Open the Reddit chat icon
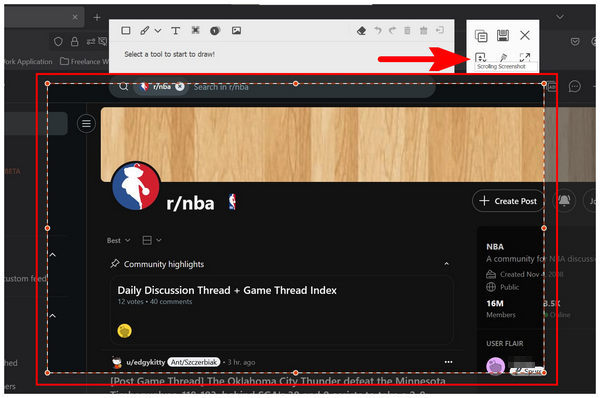The height and width of the screenshot is (398, 600). 575,86
